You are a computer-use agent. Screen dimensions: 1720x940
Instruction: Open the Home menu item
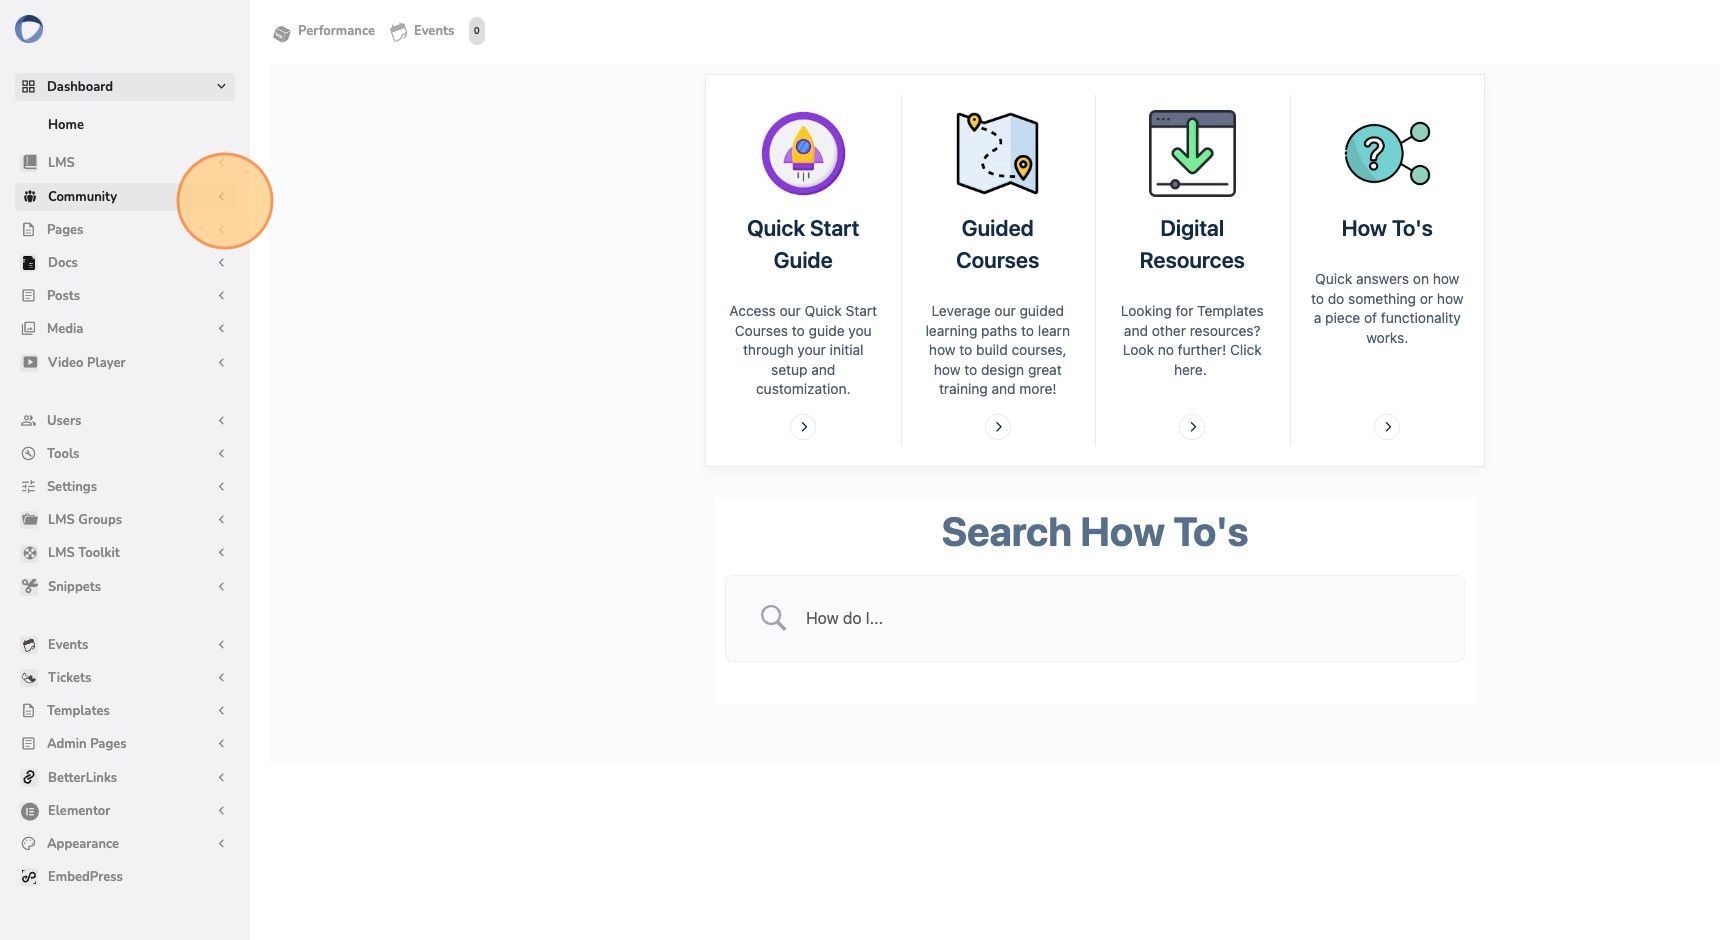pyautogui.click(x=66, y=125)
